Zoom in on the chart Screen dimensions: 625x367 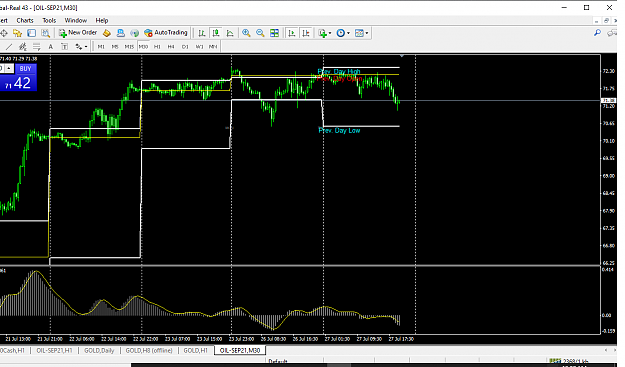point(246,33)
